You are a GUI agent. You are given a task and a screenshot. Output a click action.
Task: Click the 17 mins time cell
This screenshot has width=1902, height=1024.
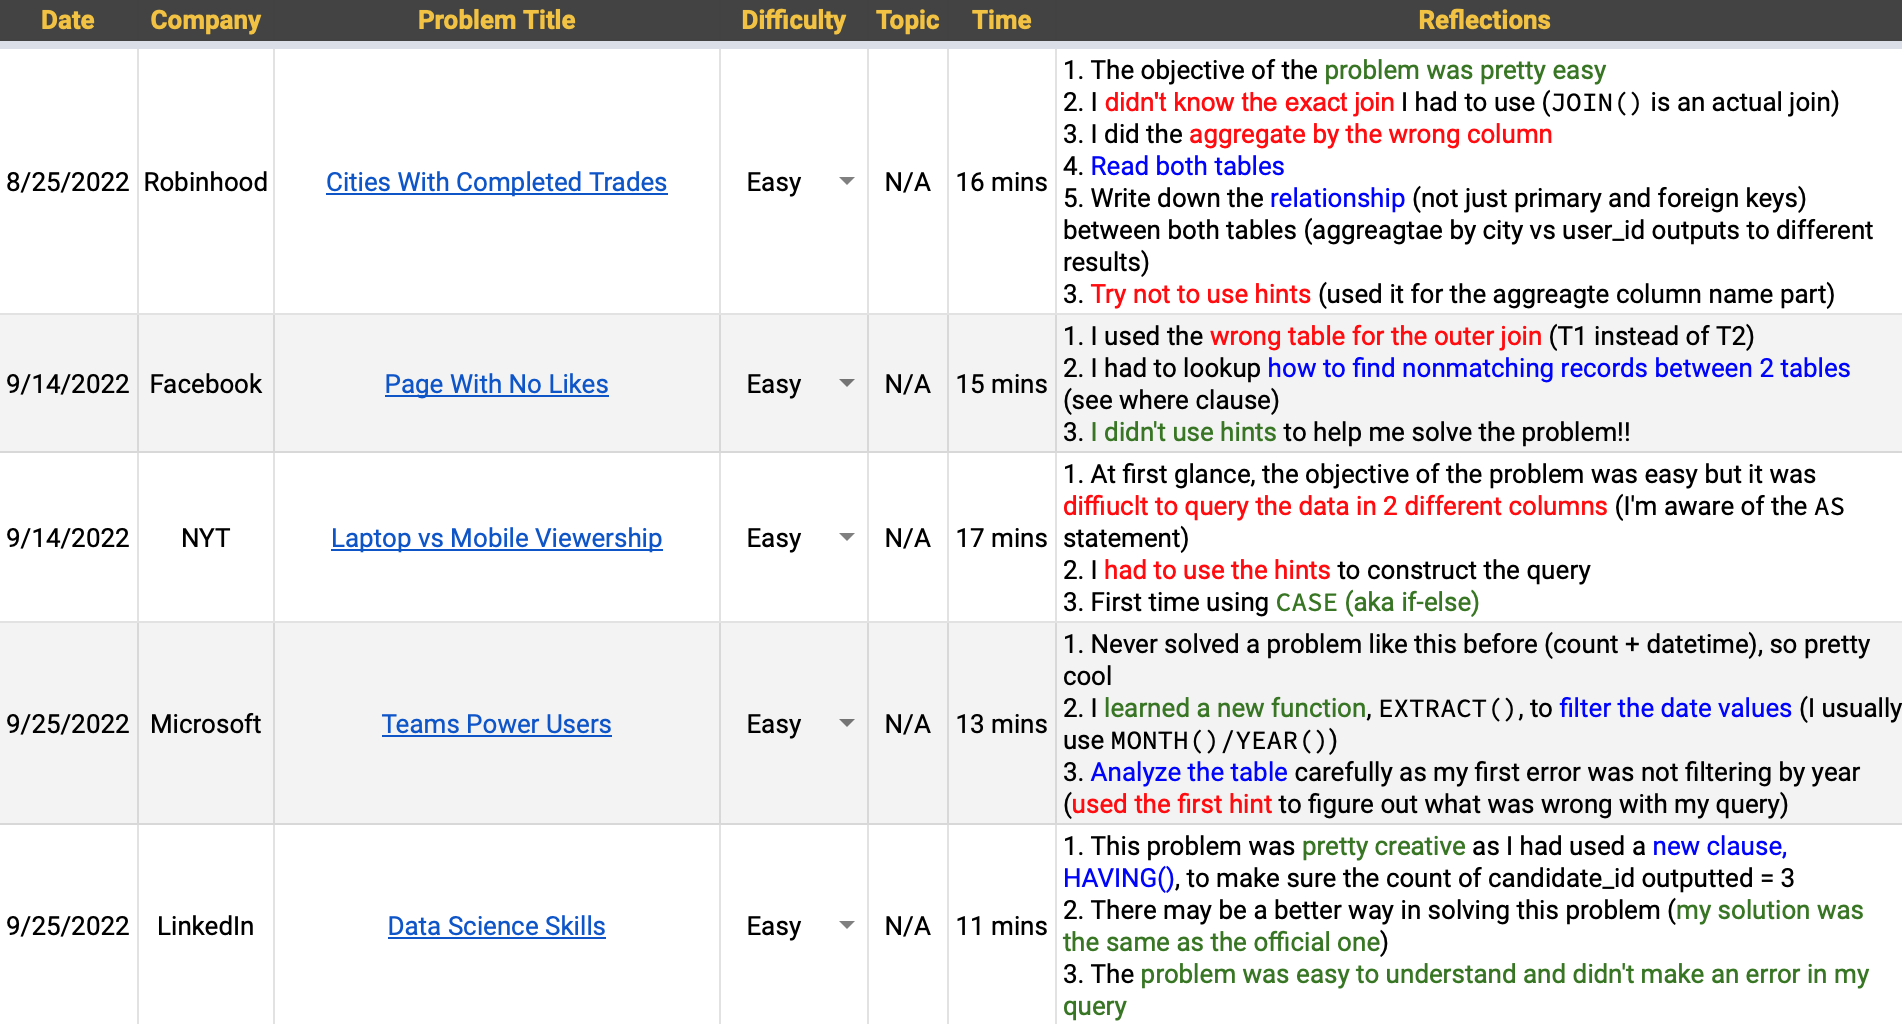(1001, 538)
